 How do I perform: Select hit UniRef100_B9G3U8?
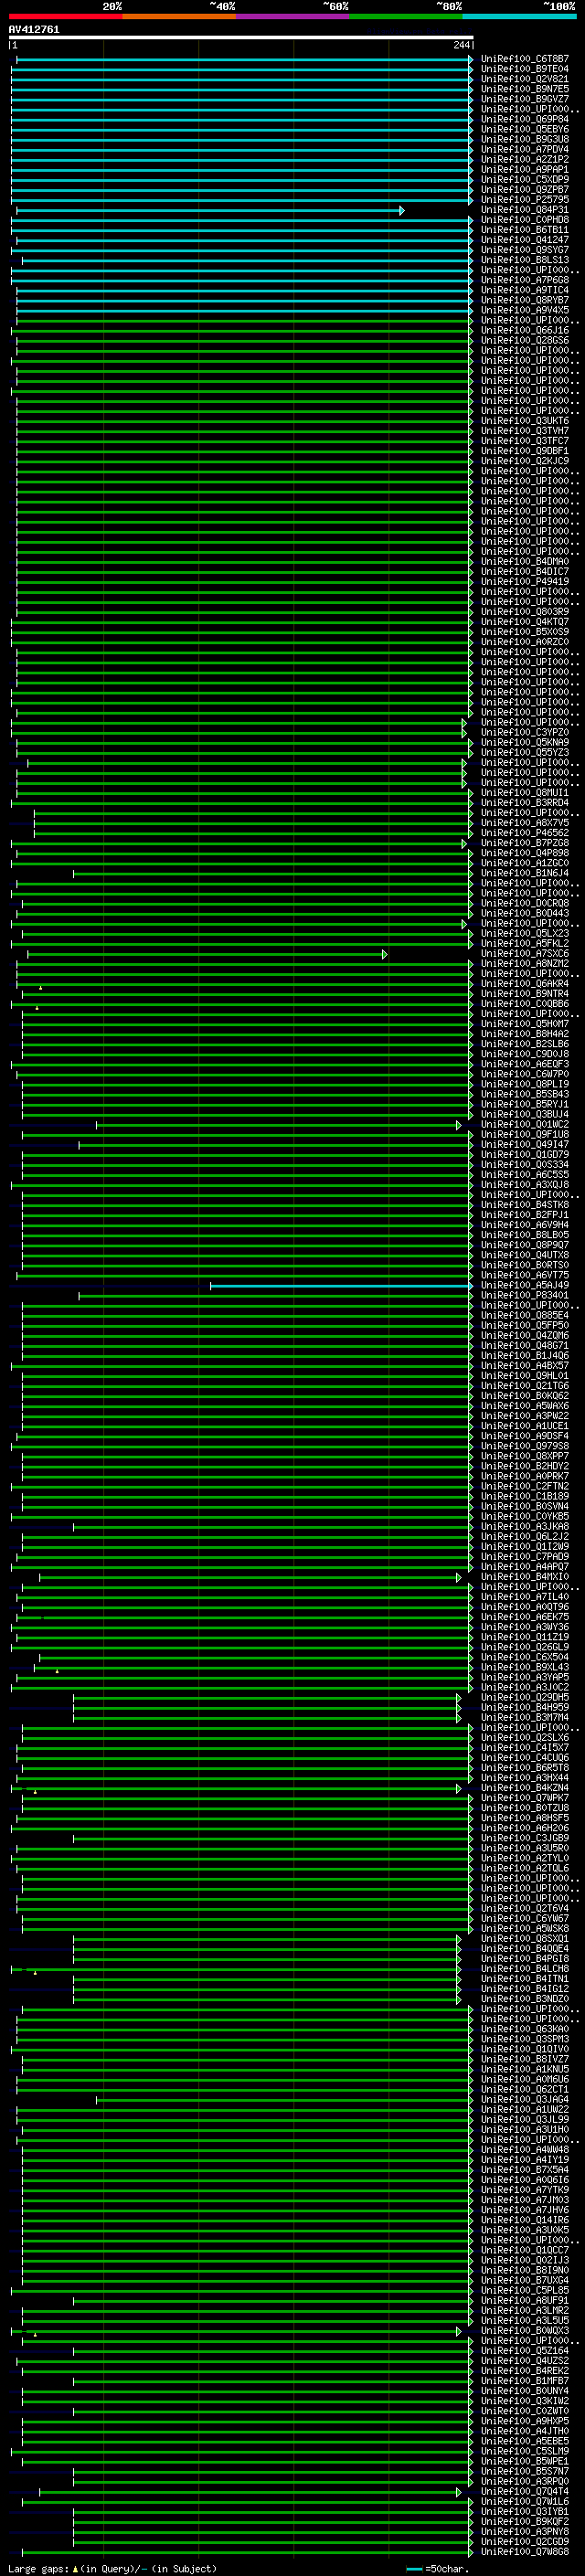click(524, 139)
